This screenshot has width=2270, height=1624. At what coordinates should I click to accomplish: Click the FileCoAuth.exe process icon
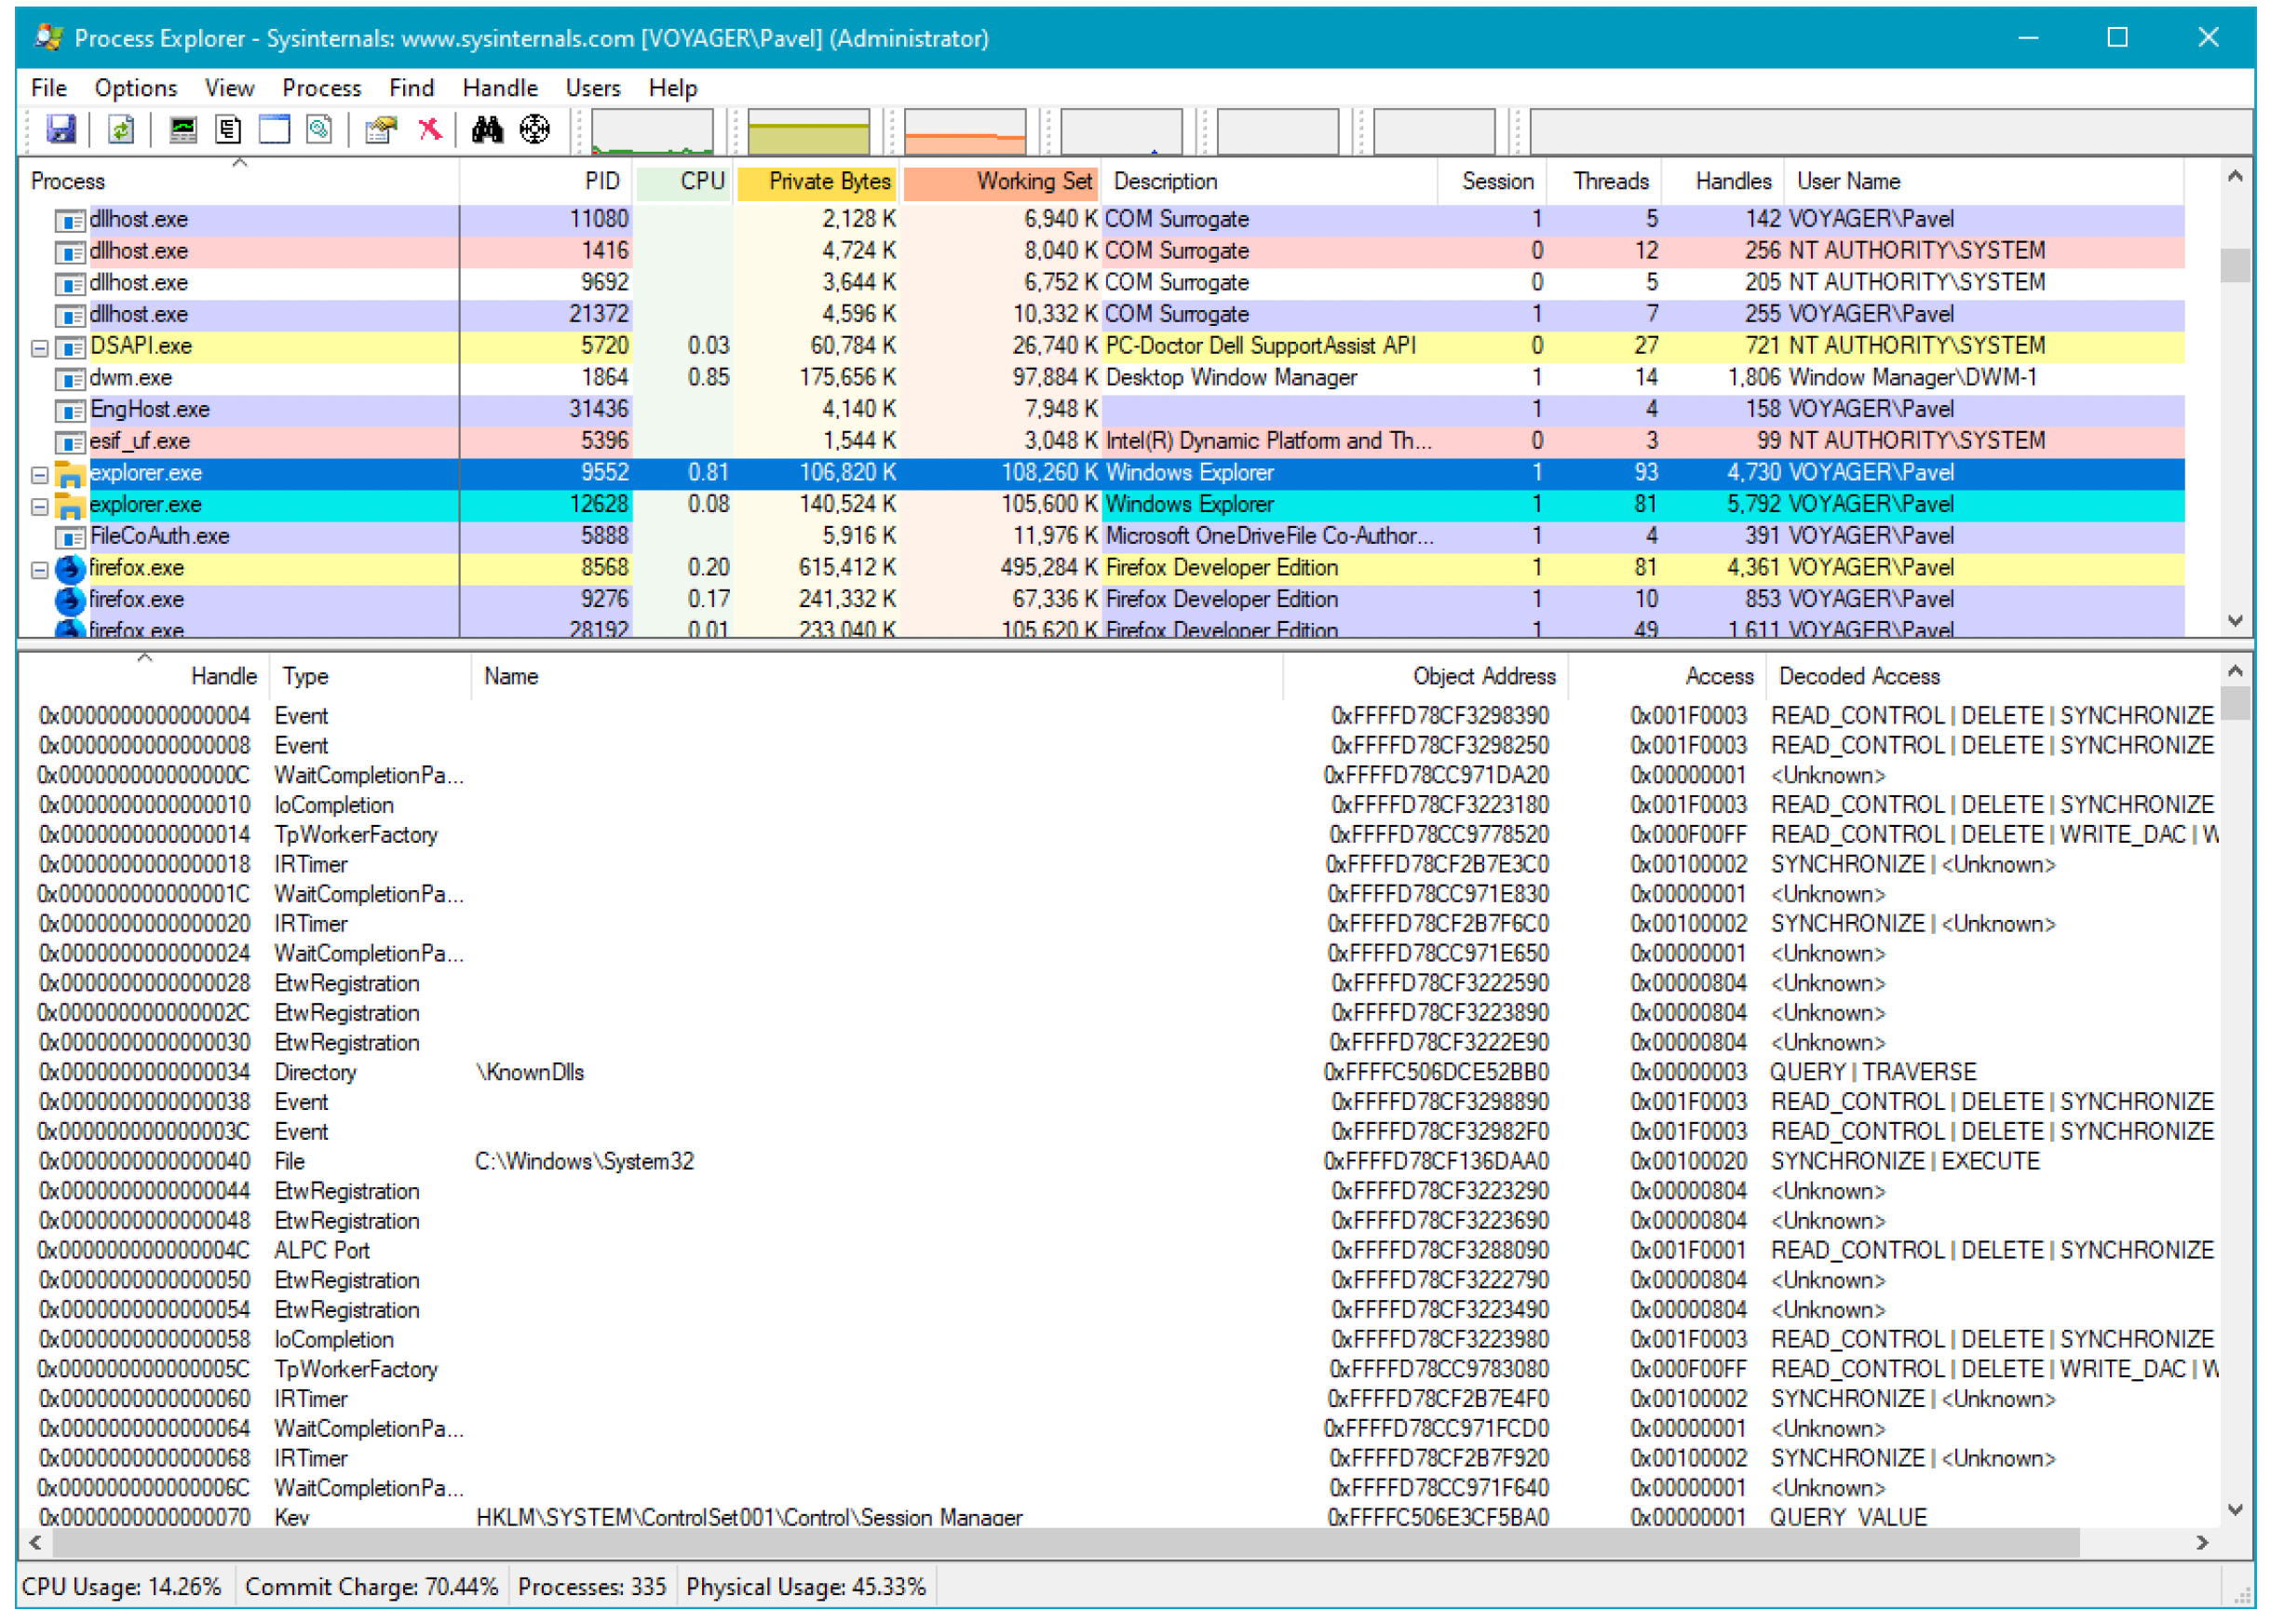pyautogui.click(x=70, y=537)
